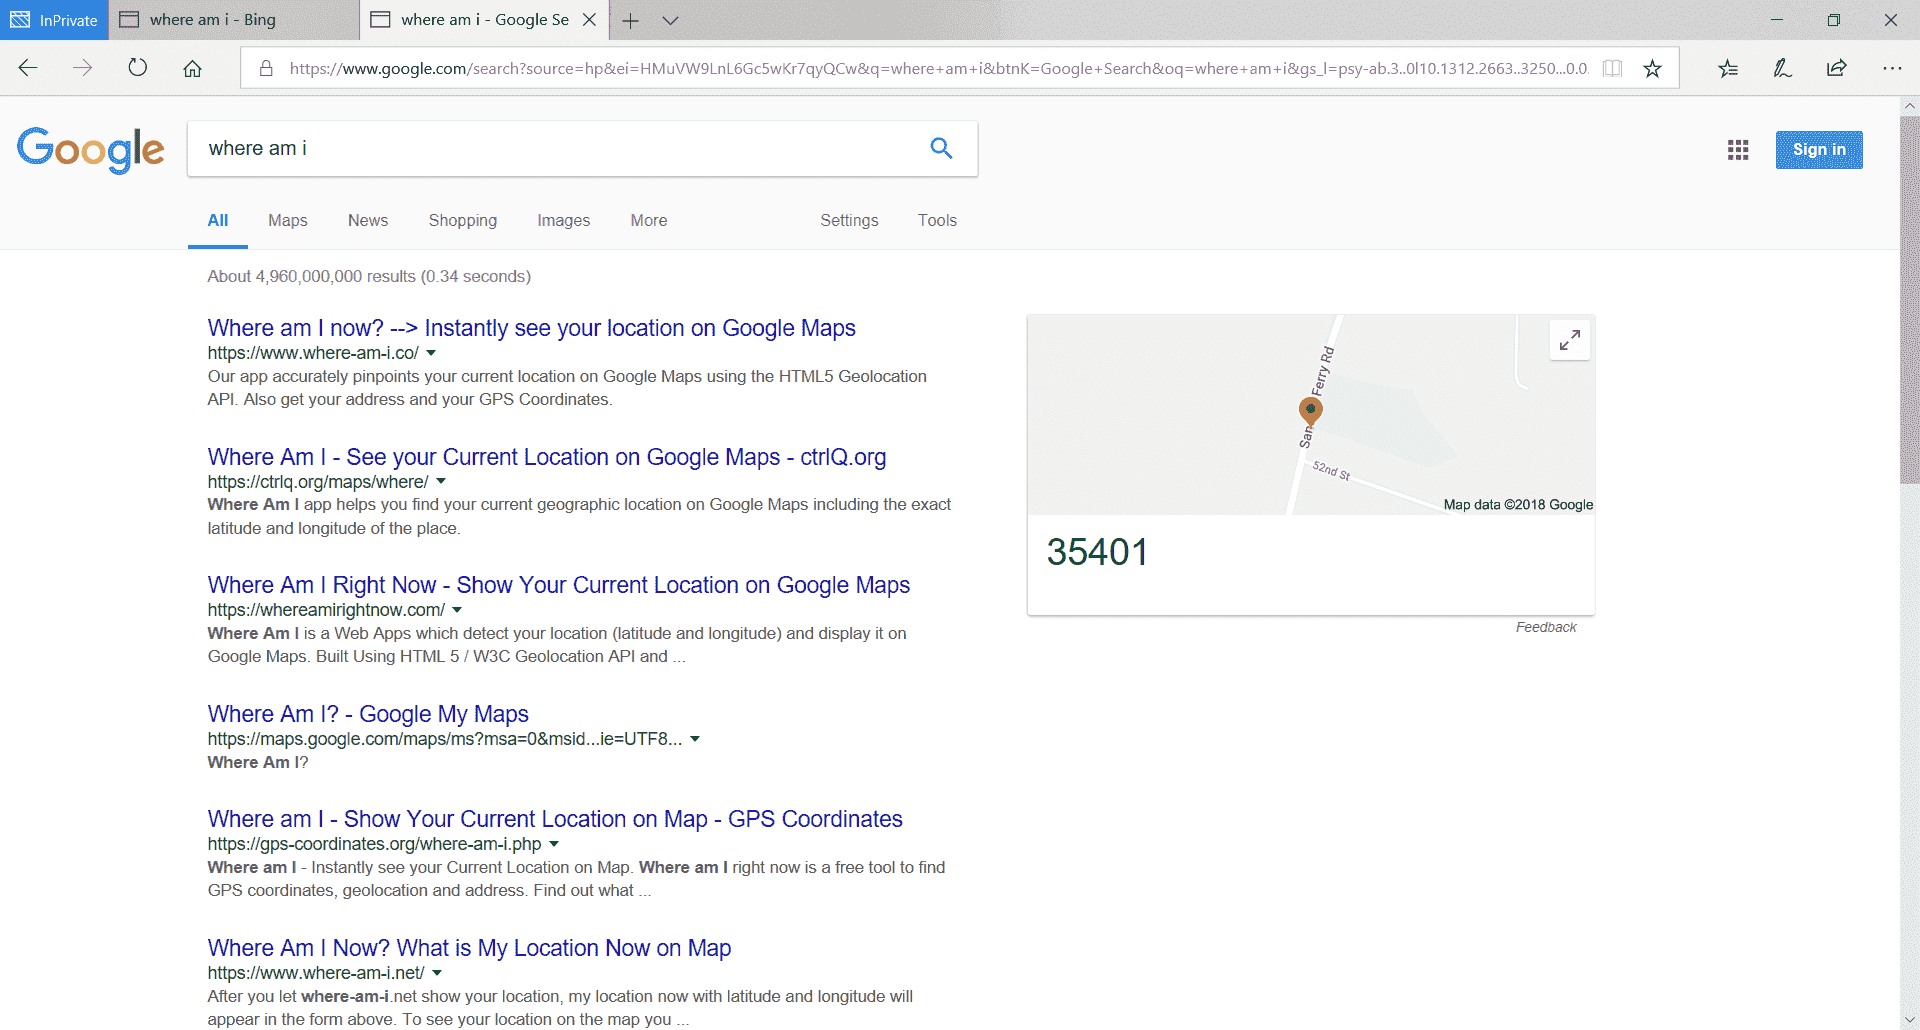The height and width of the screenshot is (1030, 1920).
Task: Add this page to favorites star
Action: [1652, 68]
